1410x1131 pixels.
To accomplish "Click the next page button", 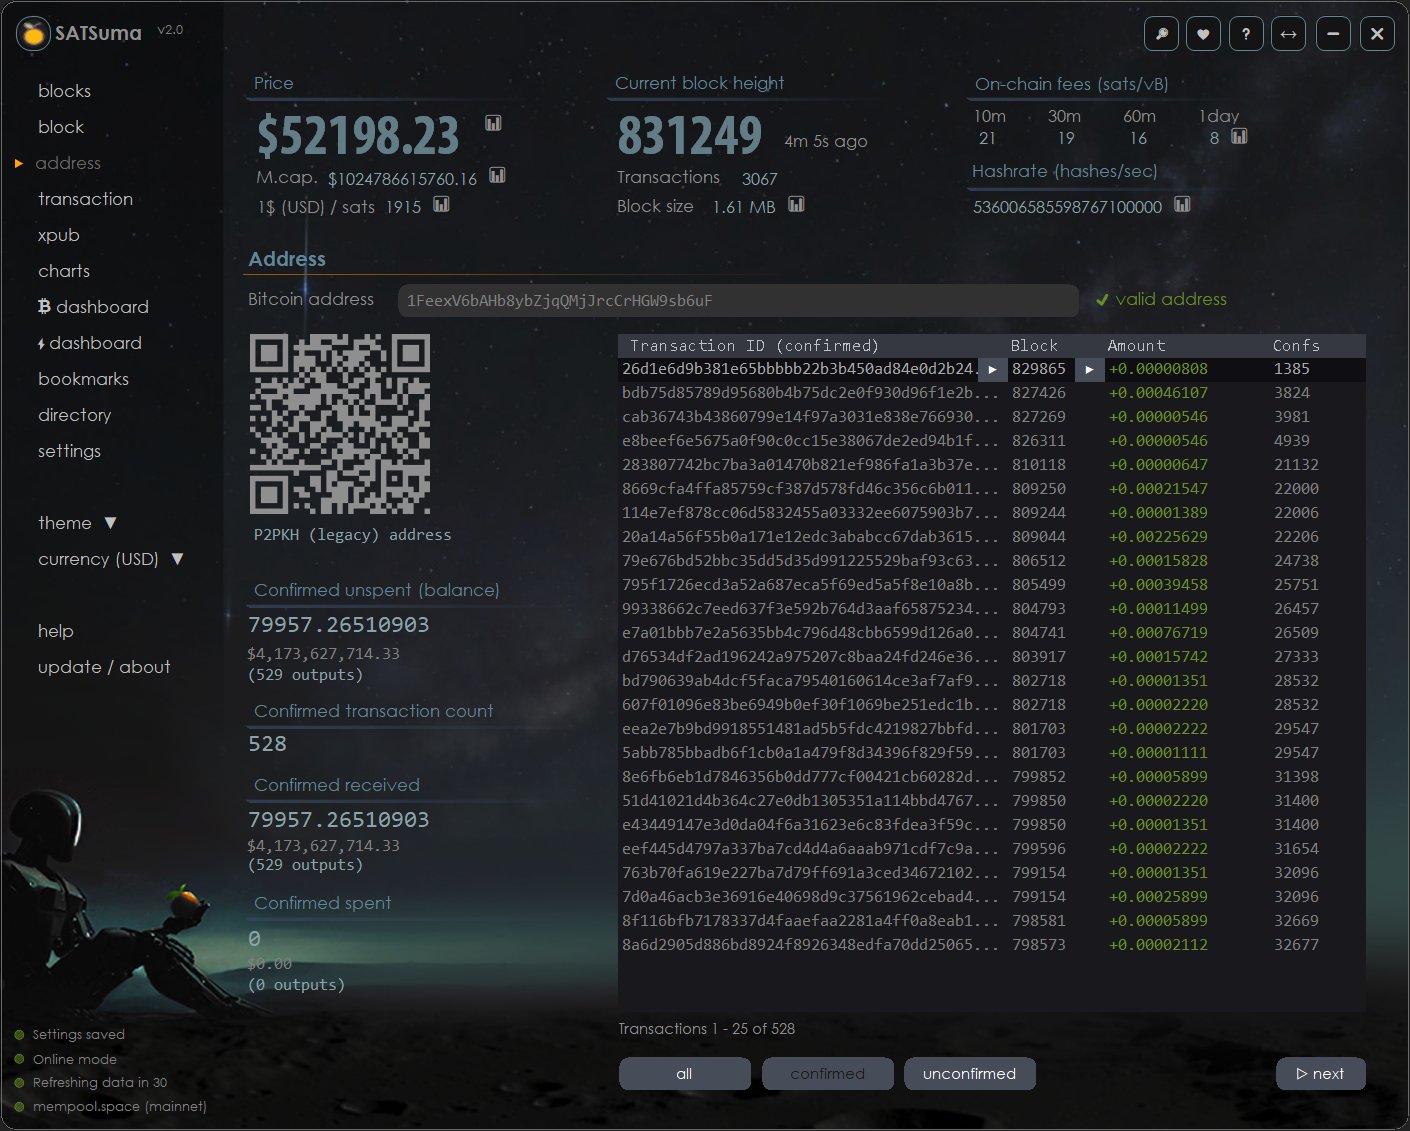I will 1320,1073.
